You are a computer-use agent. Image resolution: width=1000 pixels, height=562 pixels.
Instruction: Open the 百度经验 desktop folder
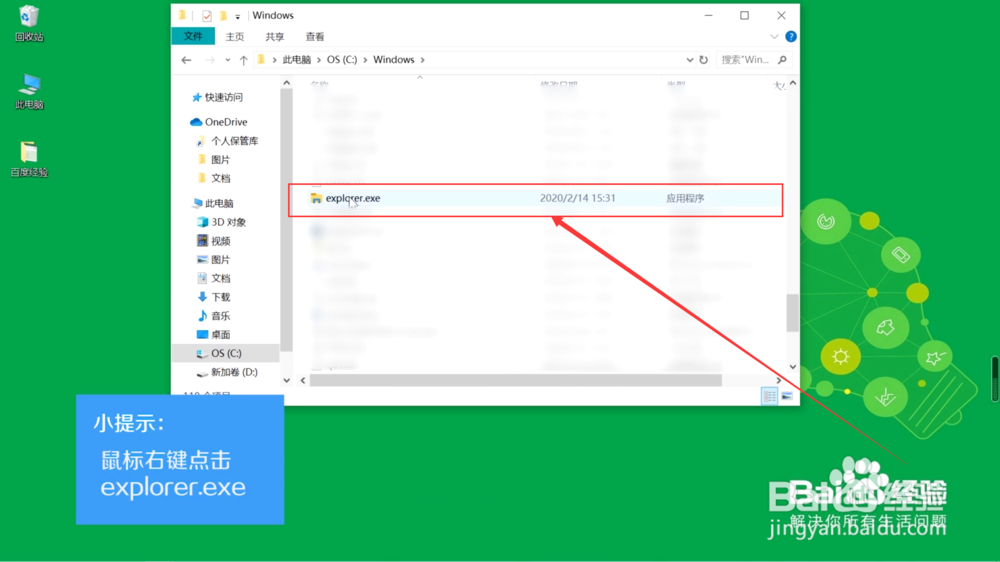(29, 159)
